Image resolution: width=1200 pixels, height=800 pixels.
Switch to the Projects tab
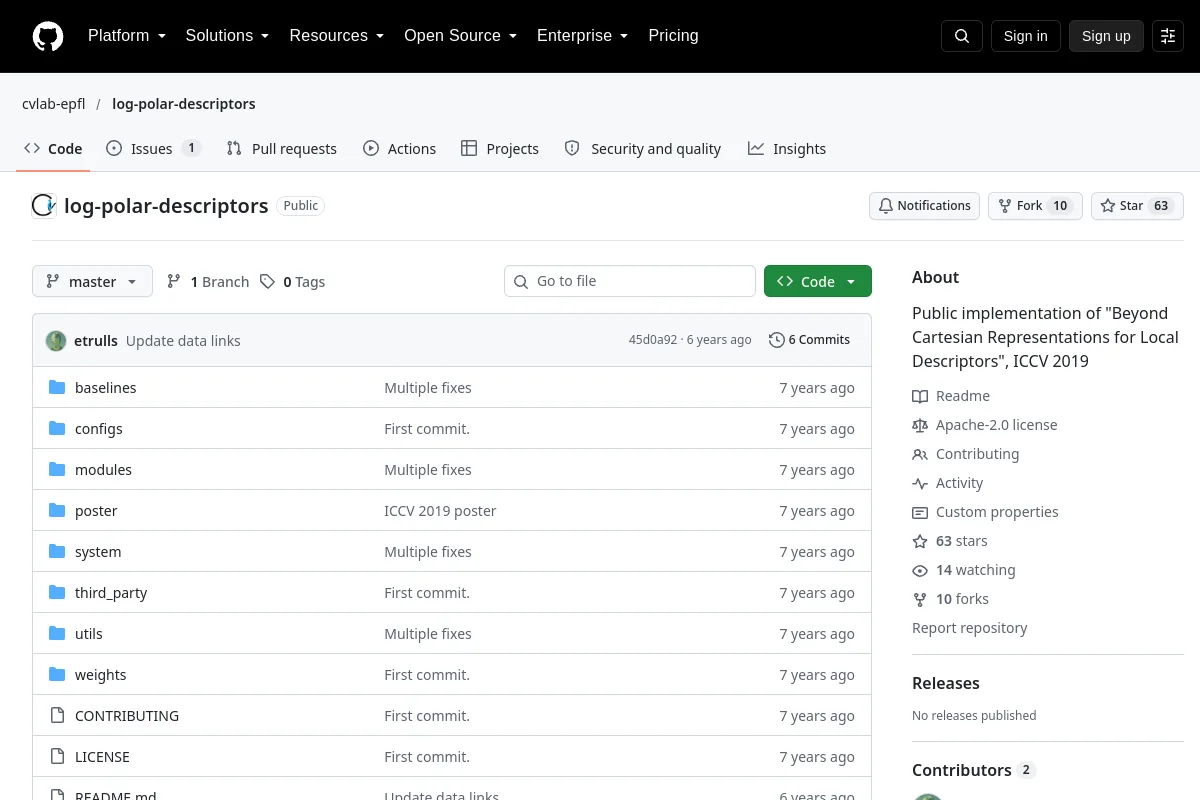click(x=500, y=149)
